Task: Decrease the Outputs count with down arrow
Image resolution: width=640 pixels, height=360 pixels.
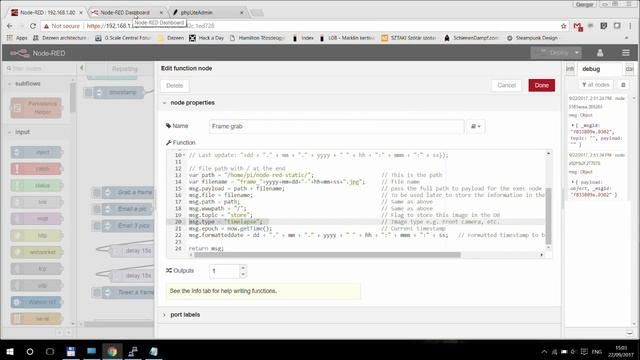Action: click(x=243, y=274)
